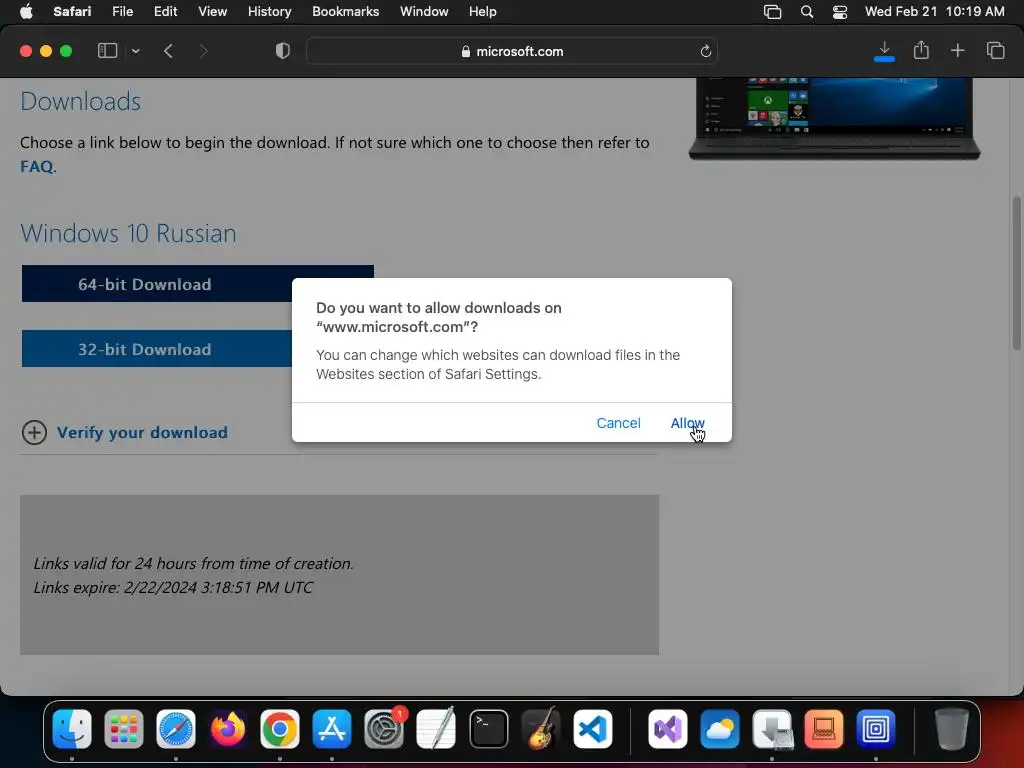Image resolution: width=1024 pixels, height=768 pixels.
Task: Show Safari downloads list
Action: (884, 51)
